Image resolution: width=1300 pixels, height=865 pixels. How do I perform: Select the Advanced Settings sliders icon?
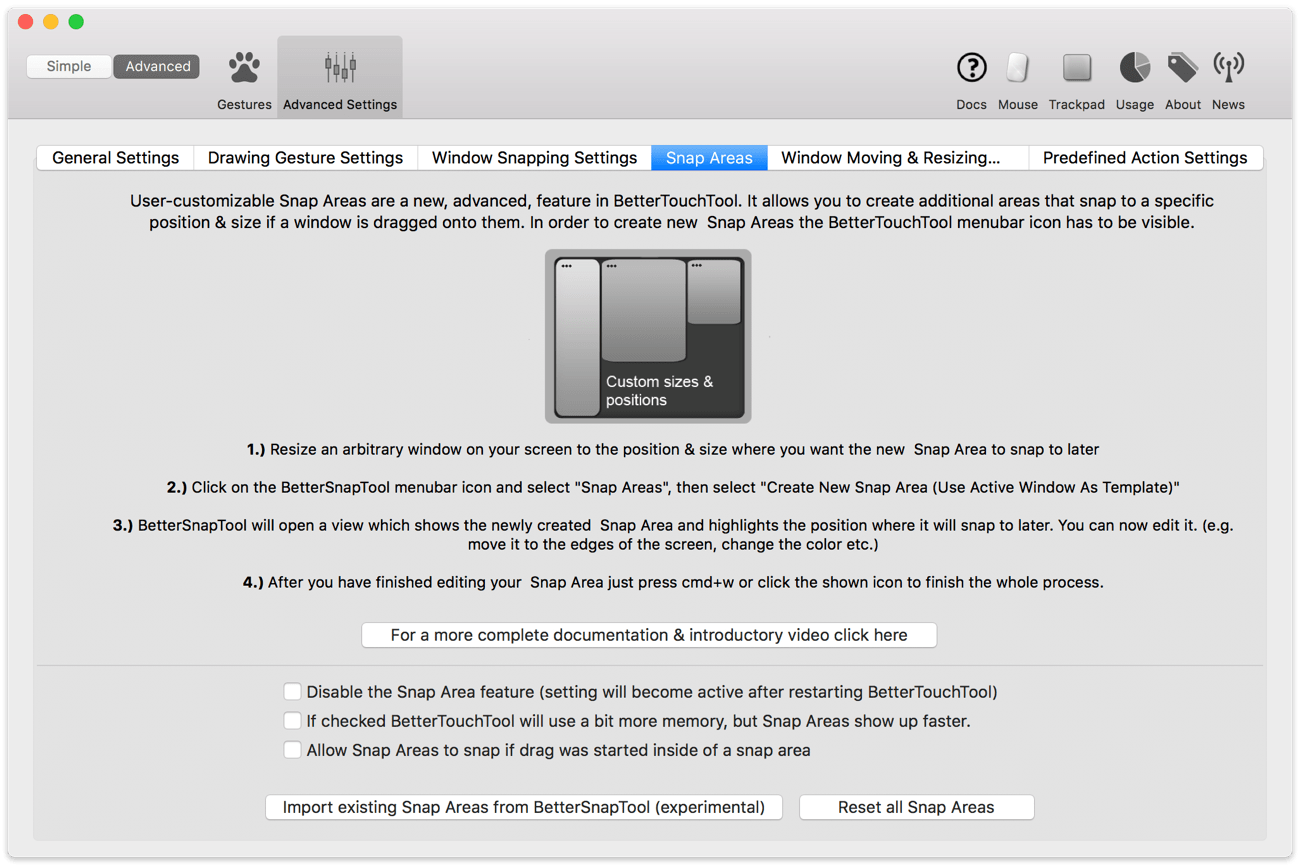pyautogui.click(x=340, y=68)
